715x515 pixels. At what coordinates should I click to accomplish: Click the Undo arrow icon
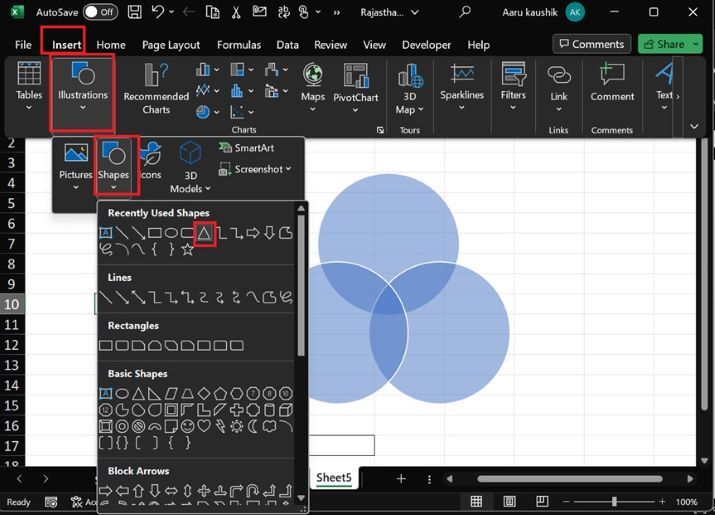(157, 12)
